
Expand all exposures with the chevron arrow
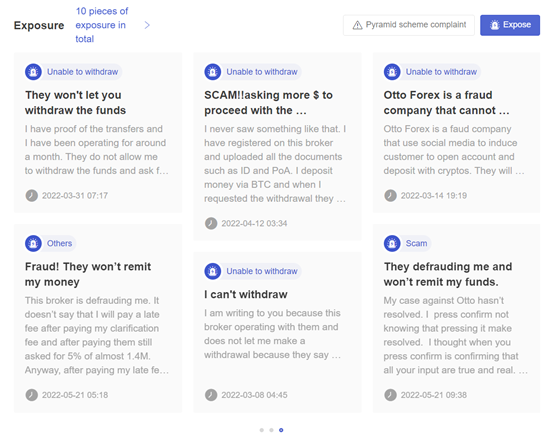(x=147, y=25)
